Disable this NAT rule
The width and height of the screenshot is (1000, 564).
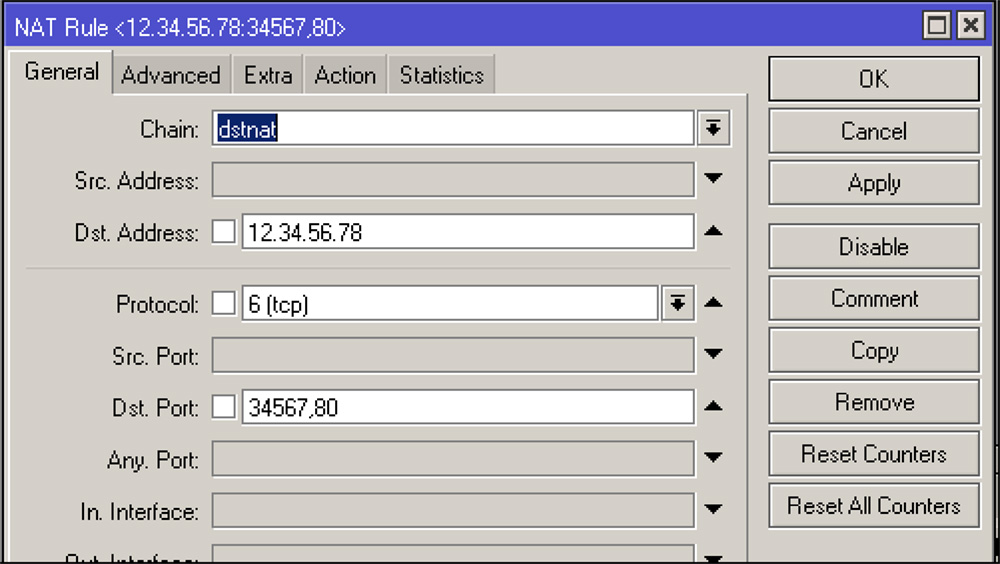pyautogui.click(x=873, y=247)
